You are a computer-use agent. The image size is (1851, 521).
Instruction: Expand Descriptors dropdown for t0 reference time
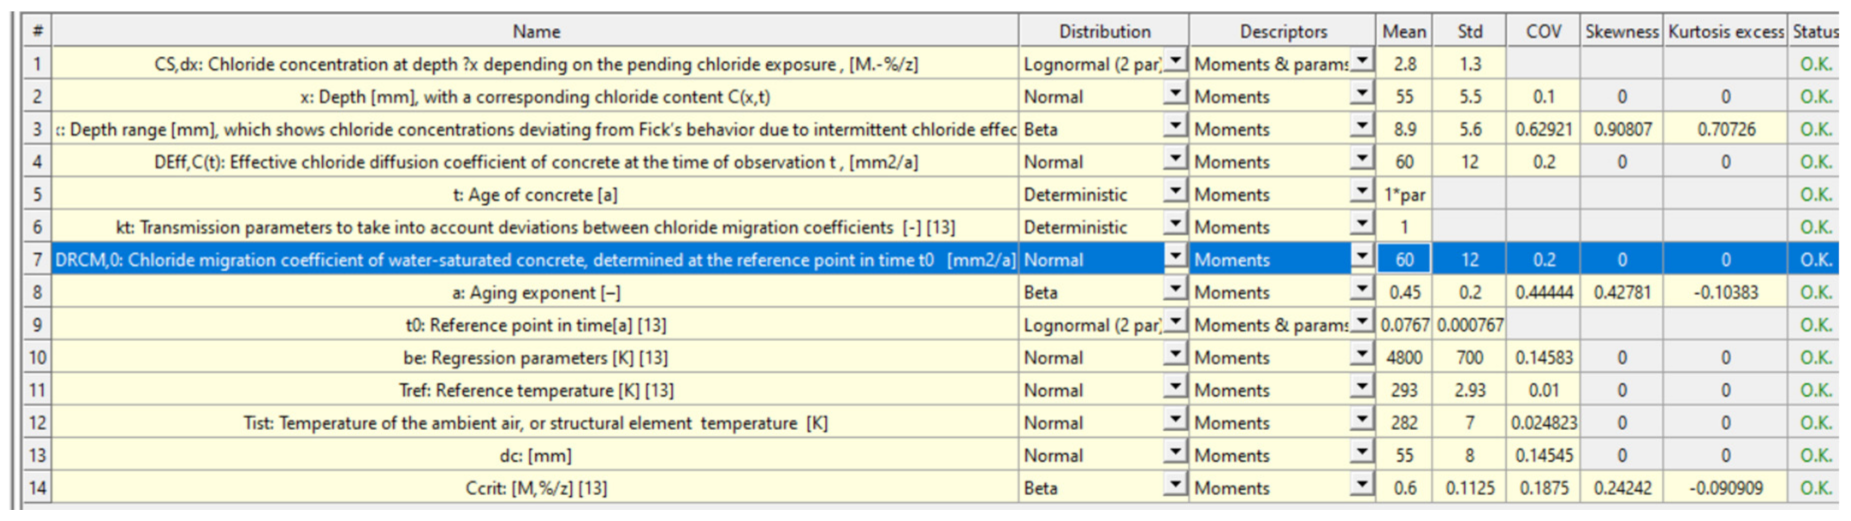click(x=1361, y=324)
